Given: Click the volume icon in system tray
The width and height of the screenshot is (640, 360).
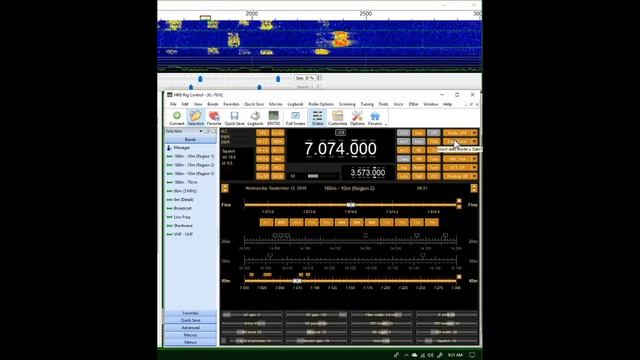Looking at the screenshot, I should [x=430, y=355].
